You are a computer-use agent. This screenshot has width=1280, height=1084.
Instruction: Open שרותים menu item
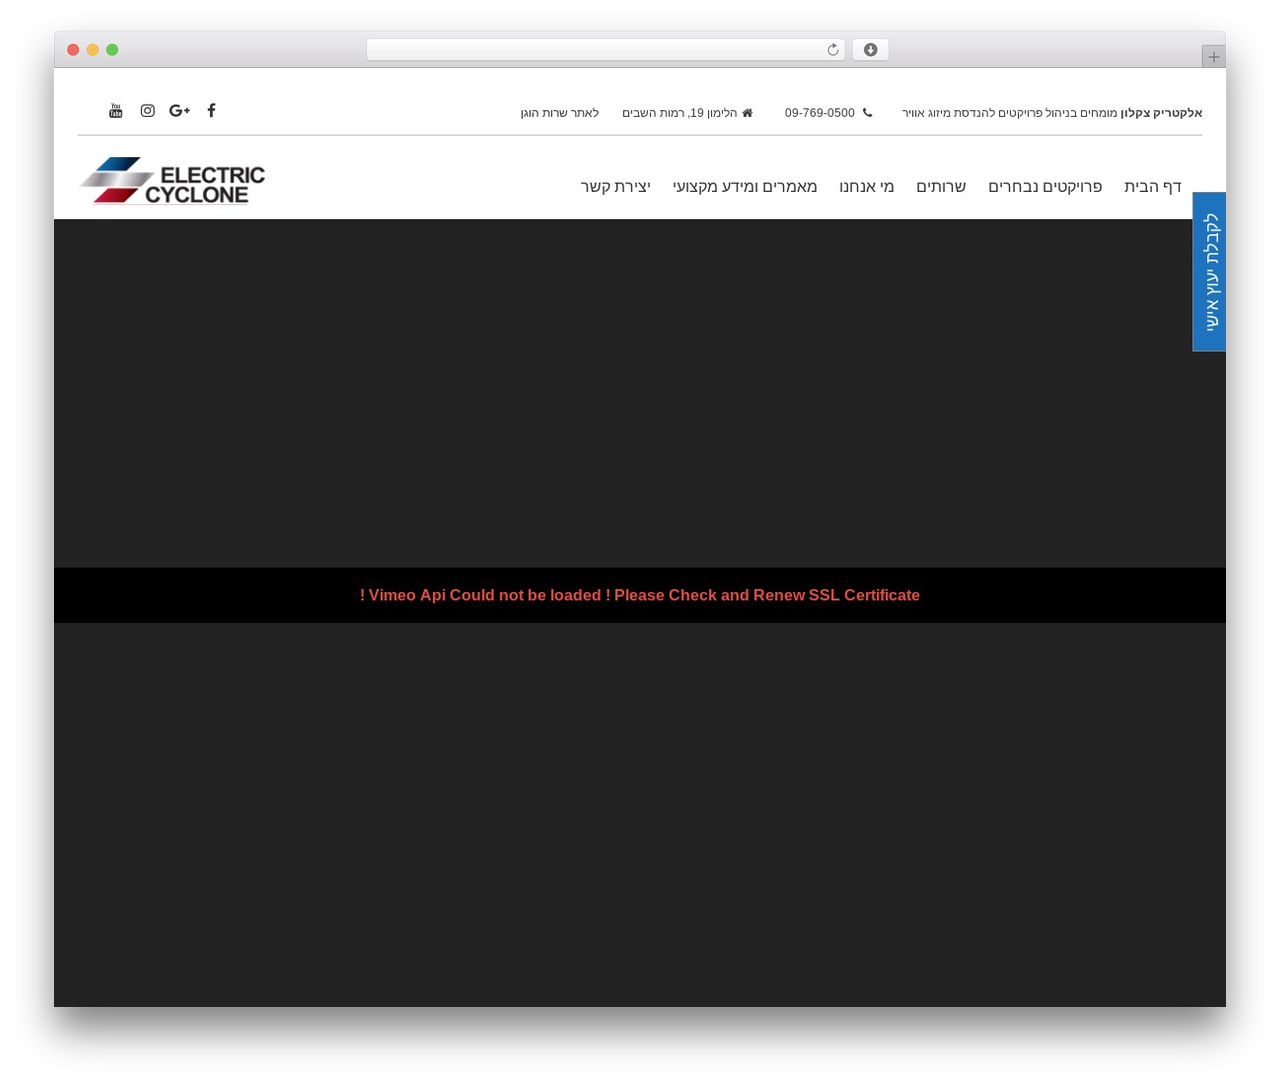click(x=941, y=187)
